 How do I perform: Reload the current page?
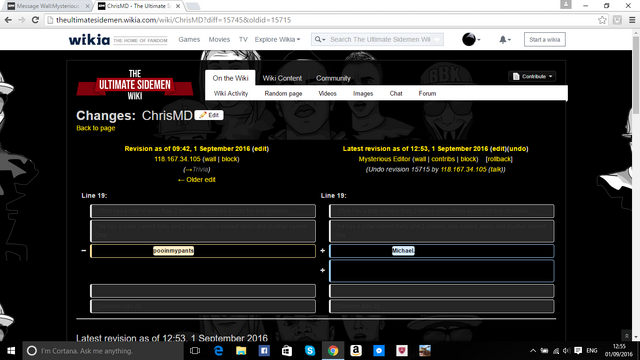[36, 20]
